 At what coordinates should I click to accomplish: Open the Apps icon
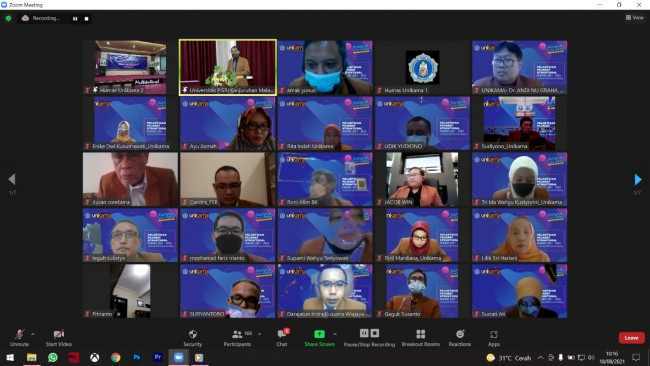tap(493, 334)
